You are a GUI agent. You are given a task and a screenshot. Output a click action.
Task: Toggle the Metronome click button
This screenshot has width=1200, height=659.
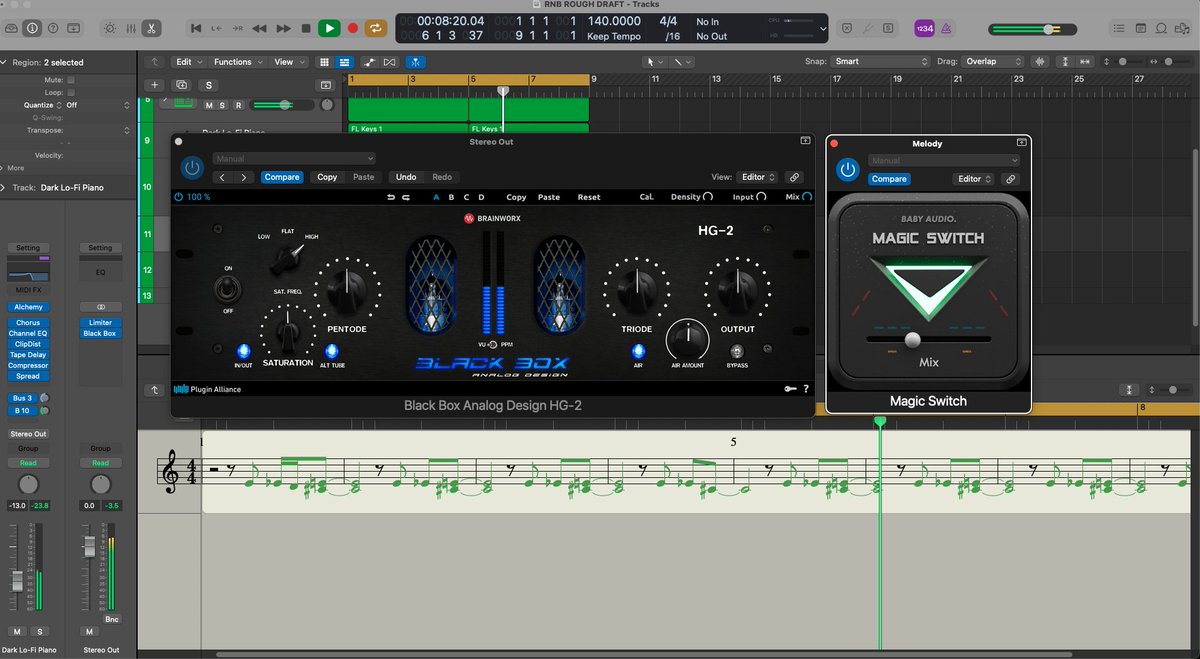(946, 28)
